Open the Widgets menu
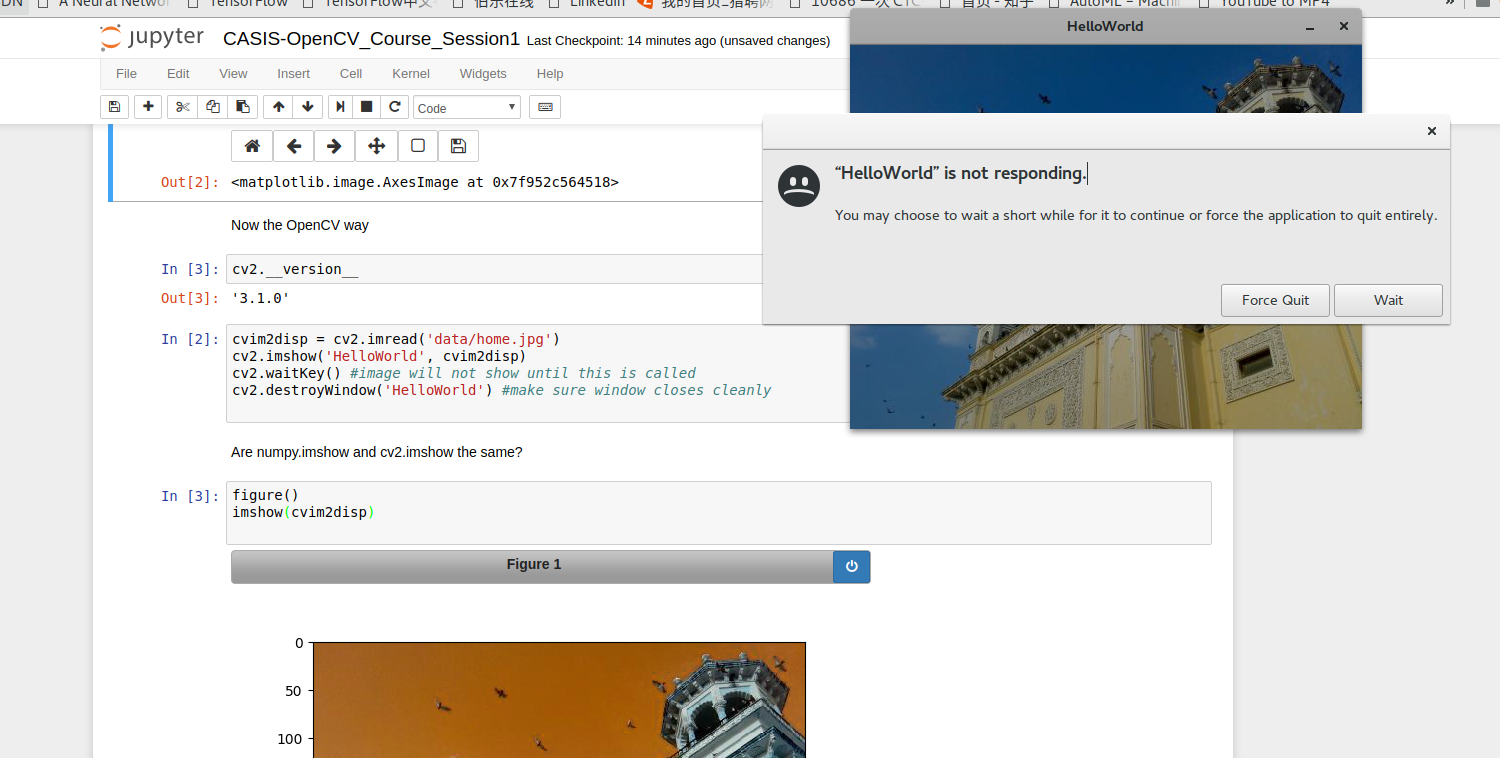 tap(483, 74)
